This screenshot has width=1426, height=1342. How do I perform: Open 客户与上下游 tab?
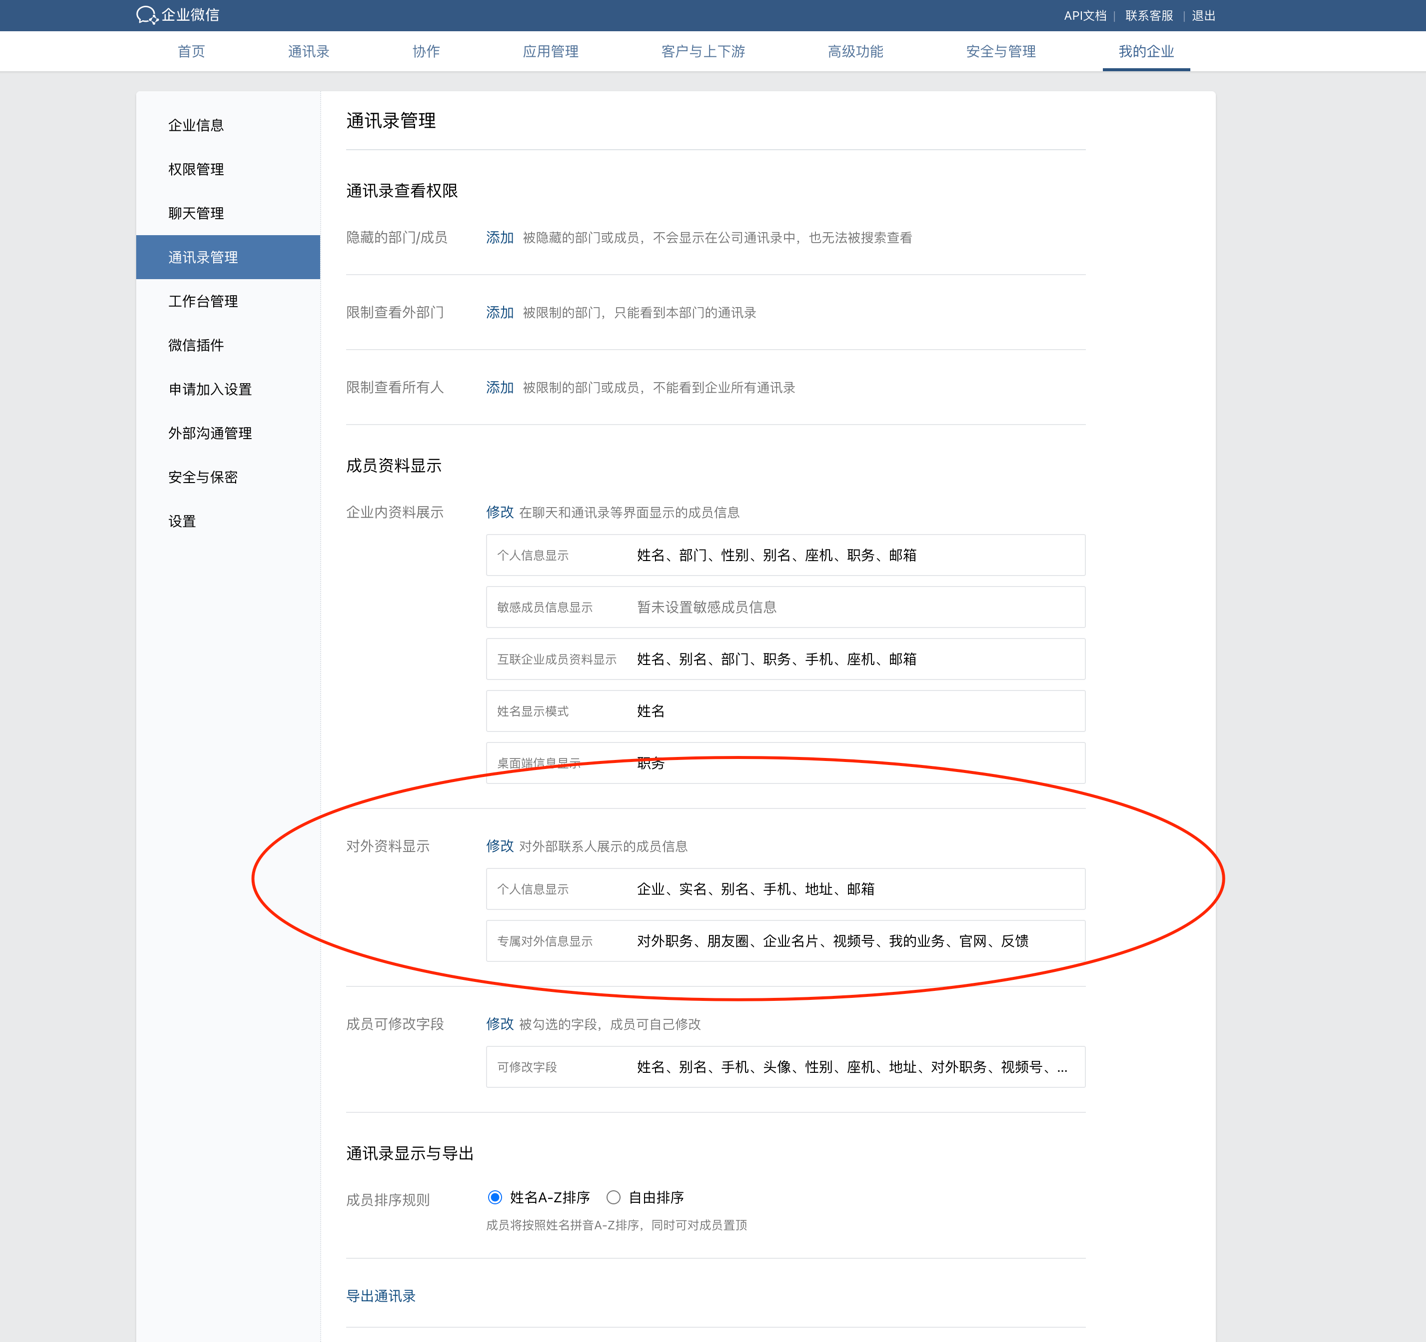point(703,51)
